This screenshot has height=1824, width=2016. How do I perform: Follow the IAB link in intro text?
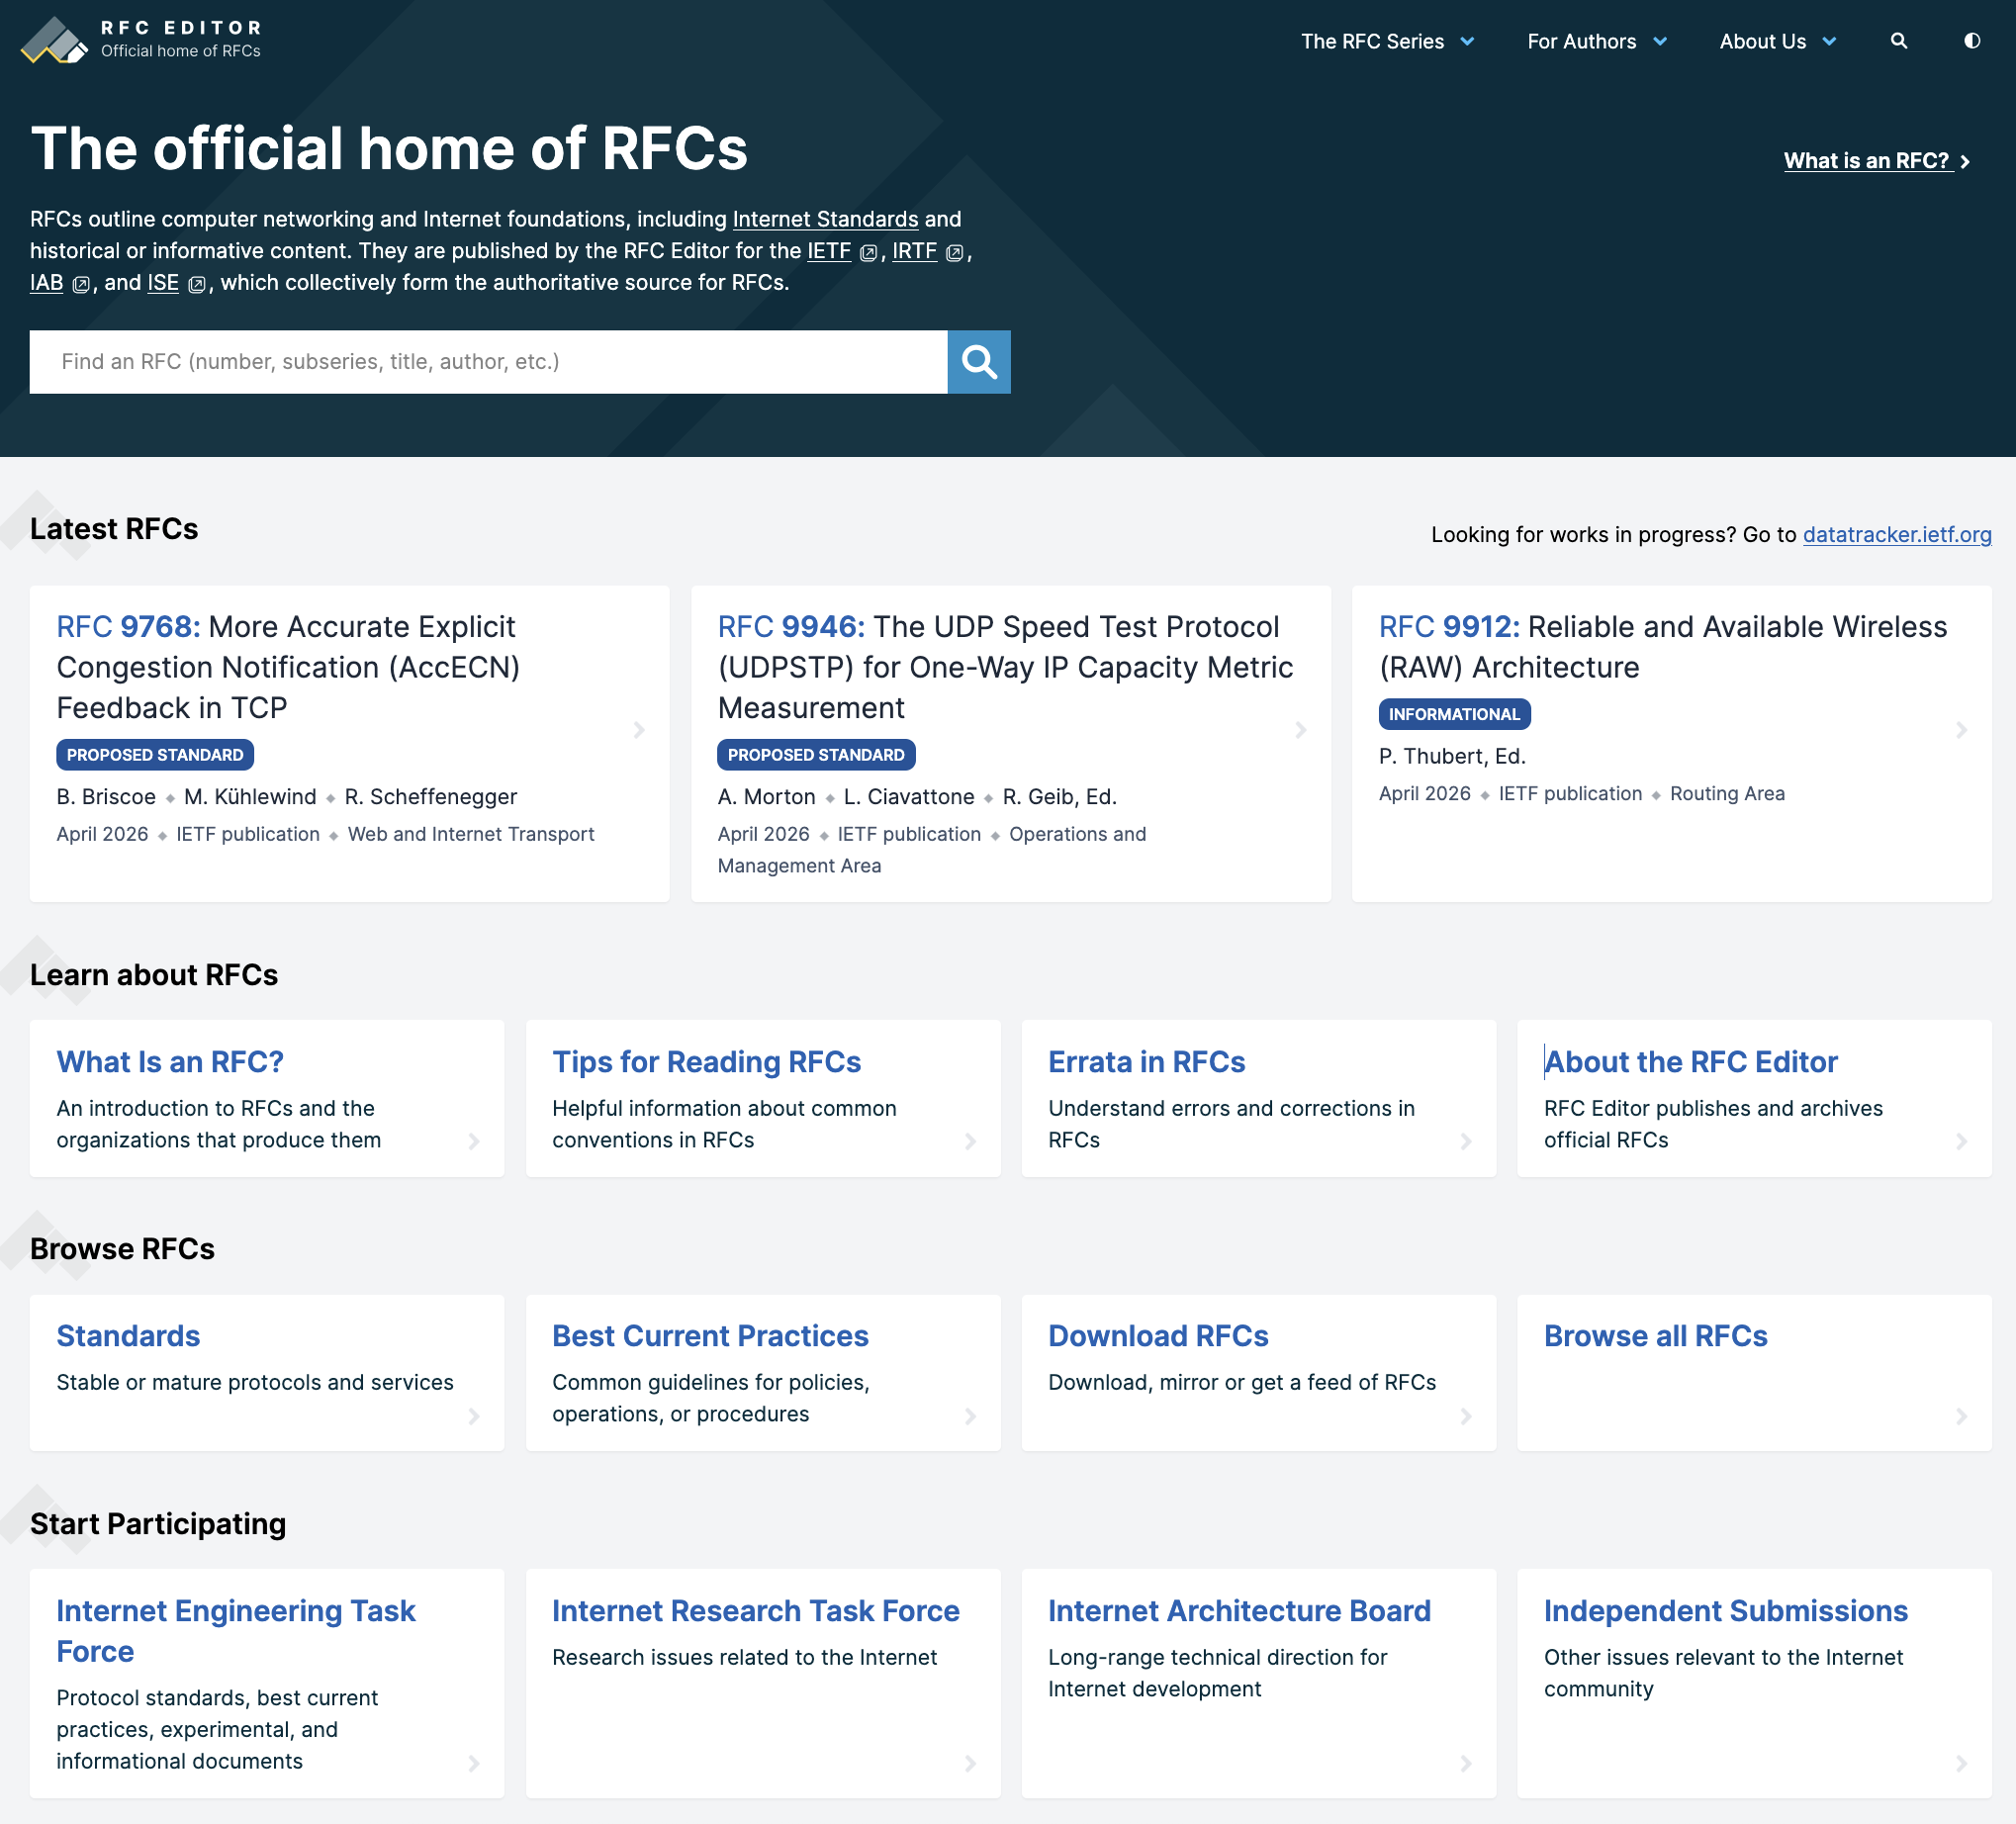point(46,283)
